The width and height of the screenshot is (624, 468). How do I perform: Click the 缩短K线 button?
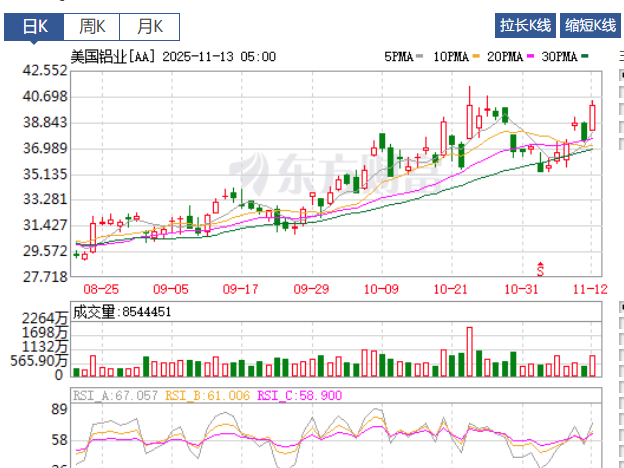click(x=591, y=25)
